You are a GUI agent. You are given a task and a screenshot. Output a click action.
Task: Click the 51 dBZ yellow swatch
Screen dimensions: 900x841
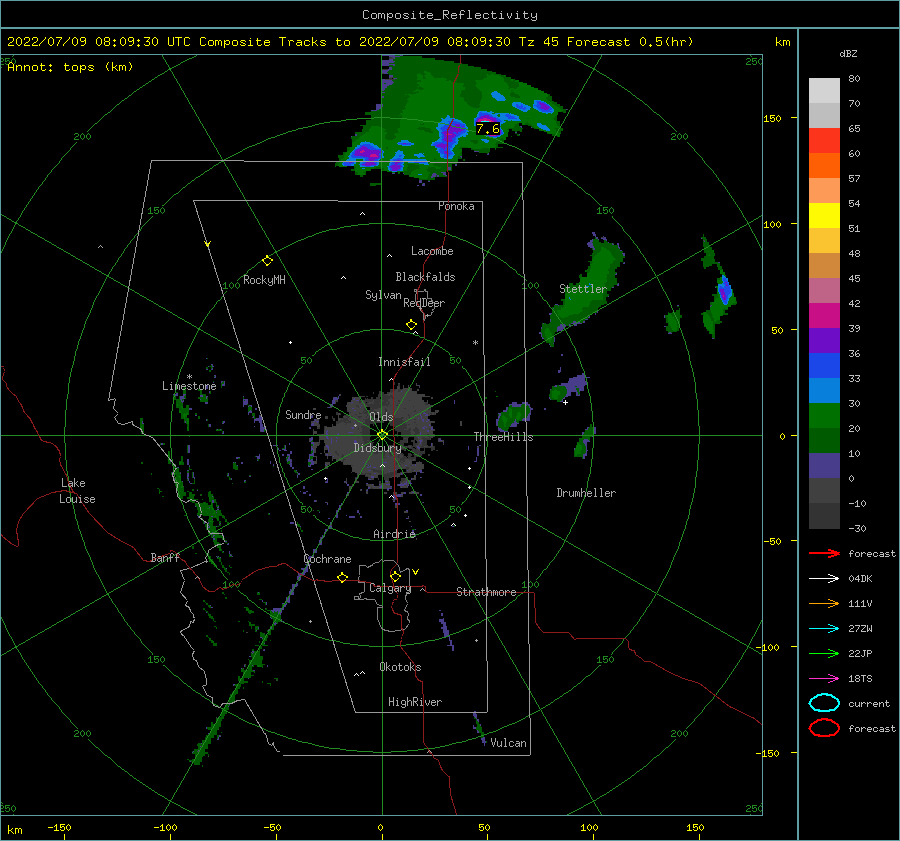[x=824, y=215]
